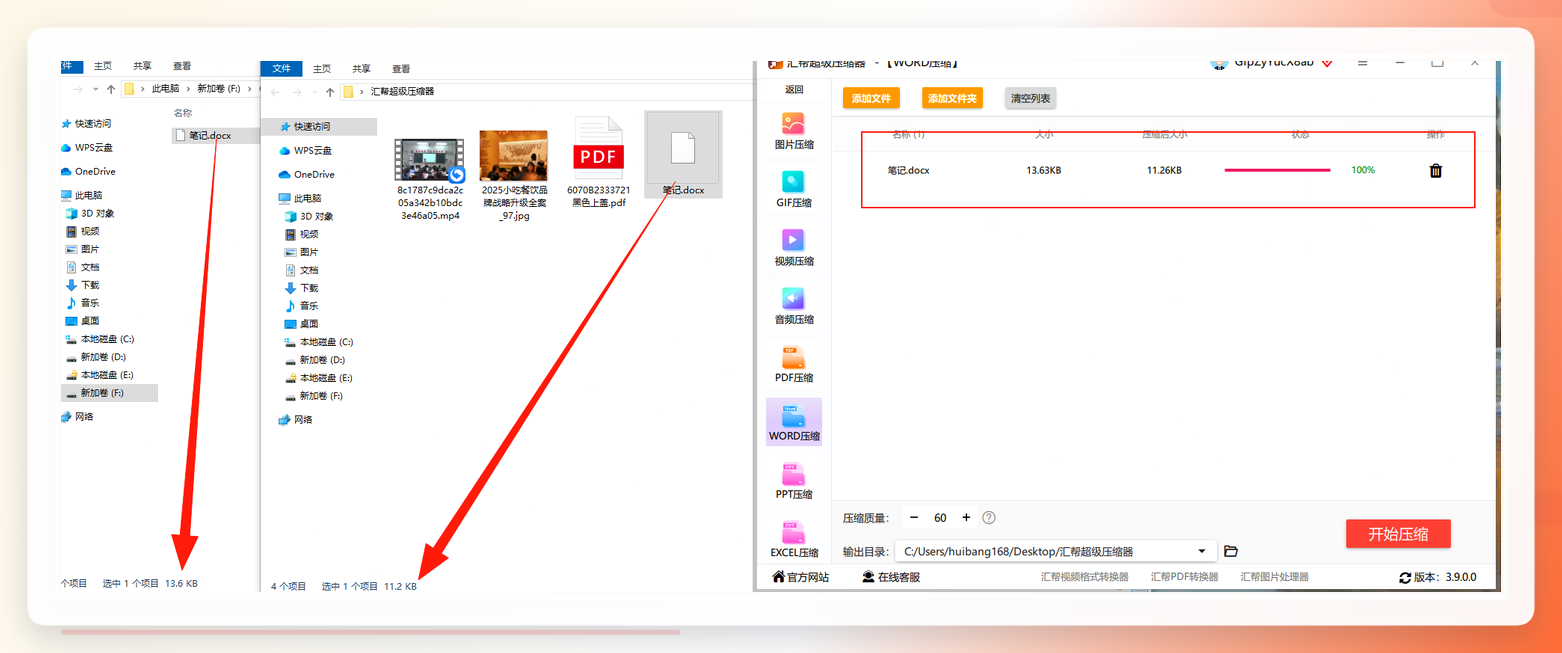Select 网络 in 汇帮超级压缩器 explorer tree
1562x653 pixels.
click(x=295, y=420)
